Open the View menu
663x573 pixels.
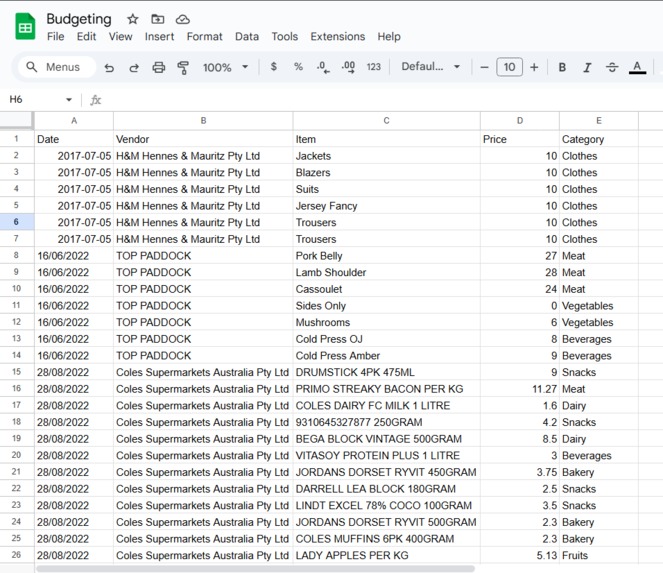click(x=120, y=37)
